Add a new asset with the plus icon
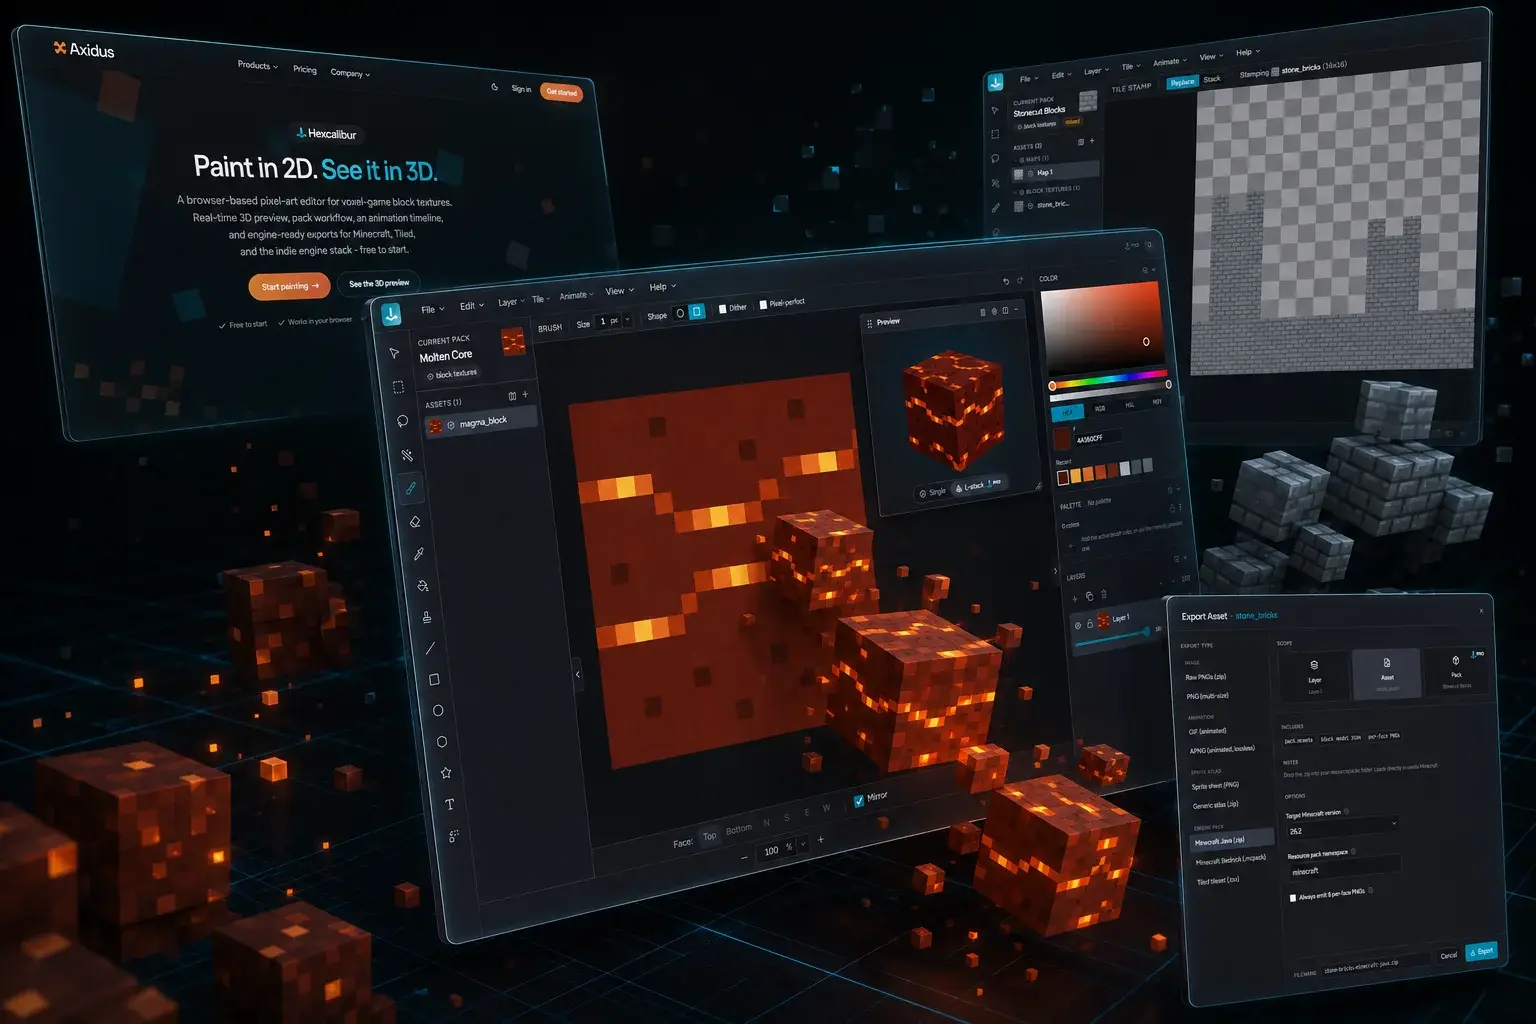The width and height of the screenshot is (1536, 1024). (x=525, y=394)
